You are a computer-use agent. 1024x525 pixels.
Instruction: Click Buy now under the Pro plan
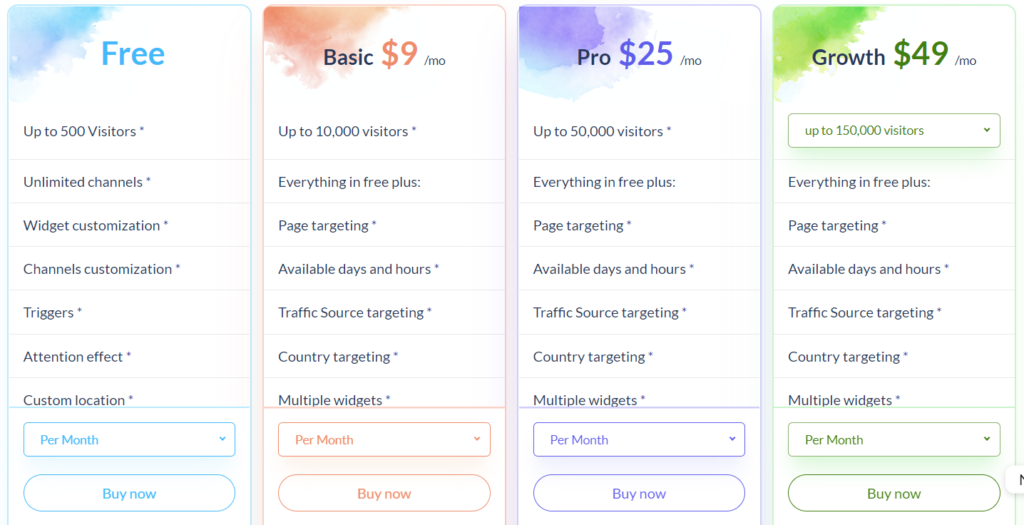pyautogui.click(x=639, y=493)
